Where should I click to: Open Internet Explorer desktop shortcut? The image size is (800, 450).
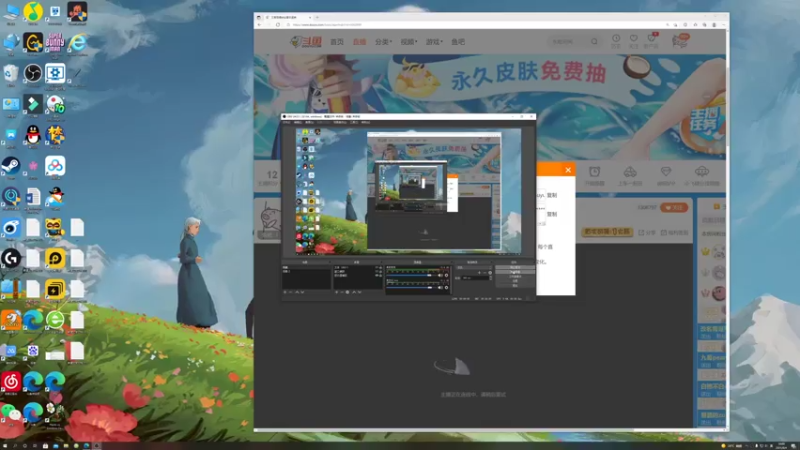pyautogui.click(x=77, y=42)
